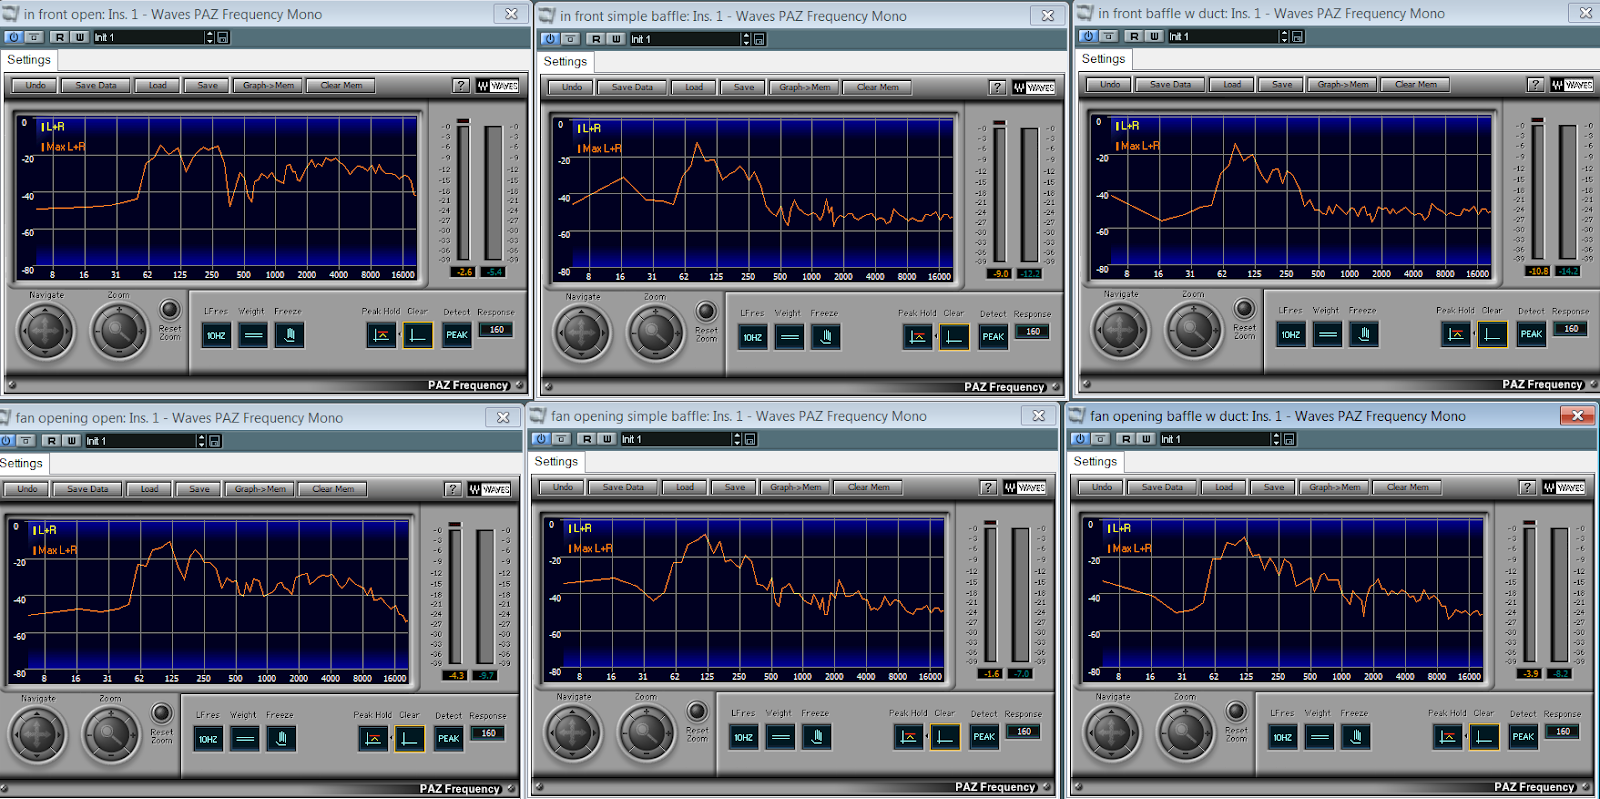Open Init 1 preset dropdown in 'fan opening baffle w duct' window
This screenshot has width=1600, height=799.
tap(1219, 439)
